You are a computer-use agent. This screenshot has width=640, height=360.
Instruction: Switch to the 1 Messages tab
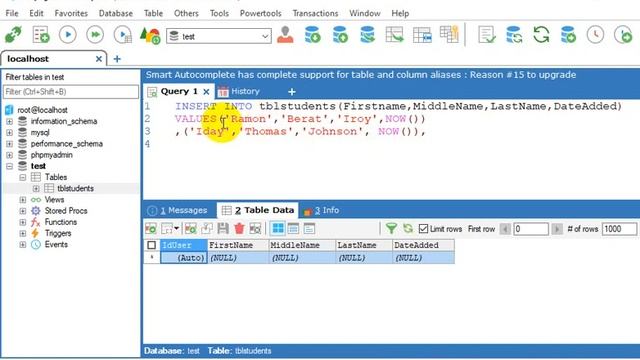178,210
